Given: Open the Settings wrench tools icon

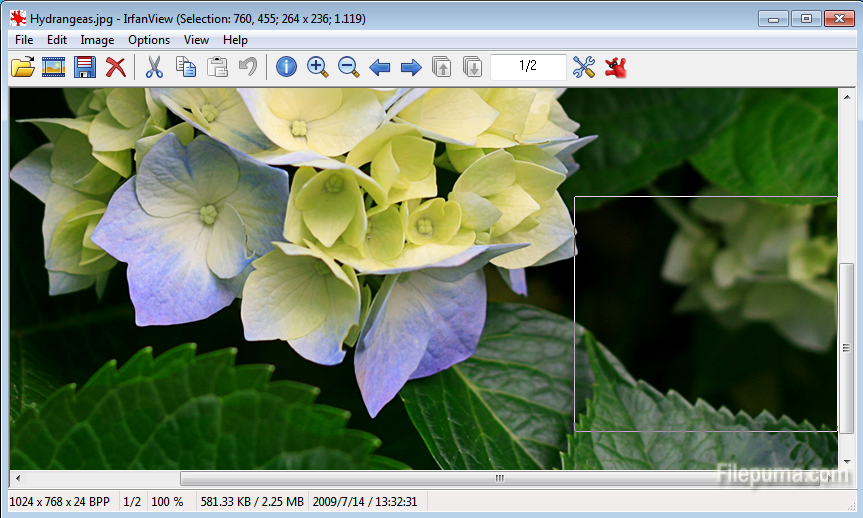Looking at the screenshot, I should pos(584,67).
